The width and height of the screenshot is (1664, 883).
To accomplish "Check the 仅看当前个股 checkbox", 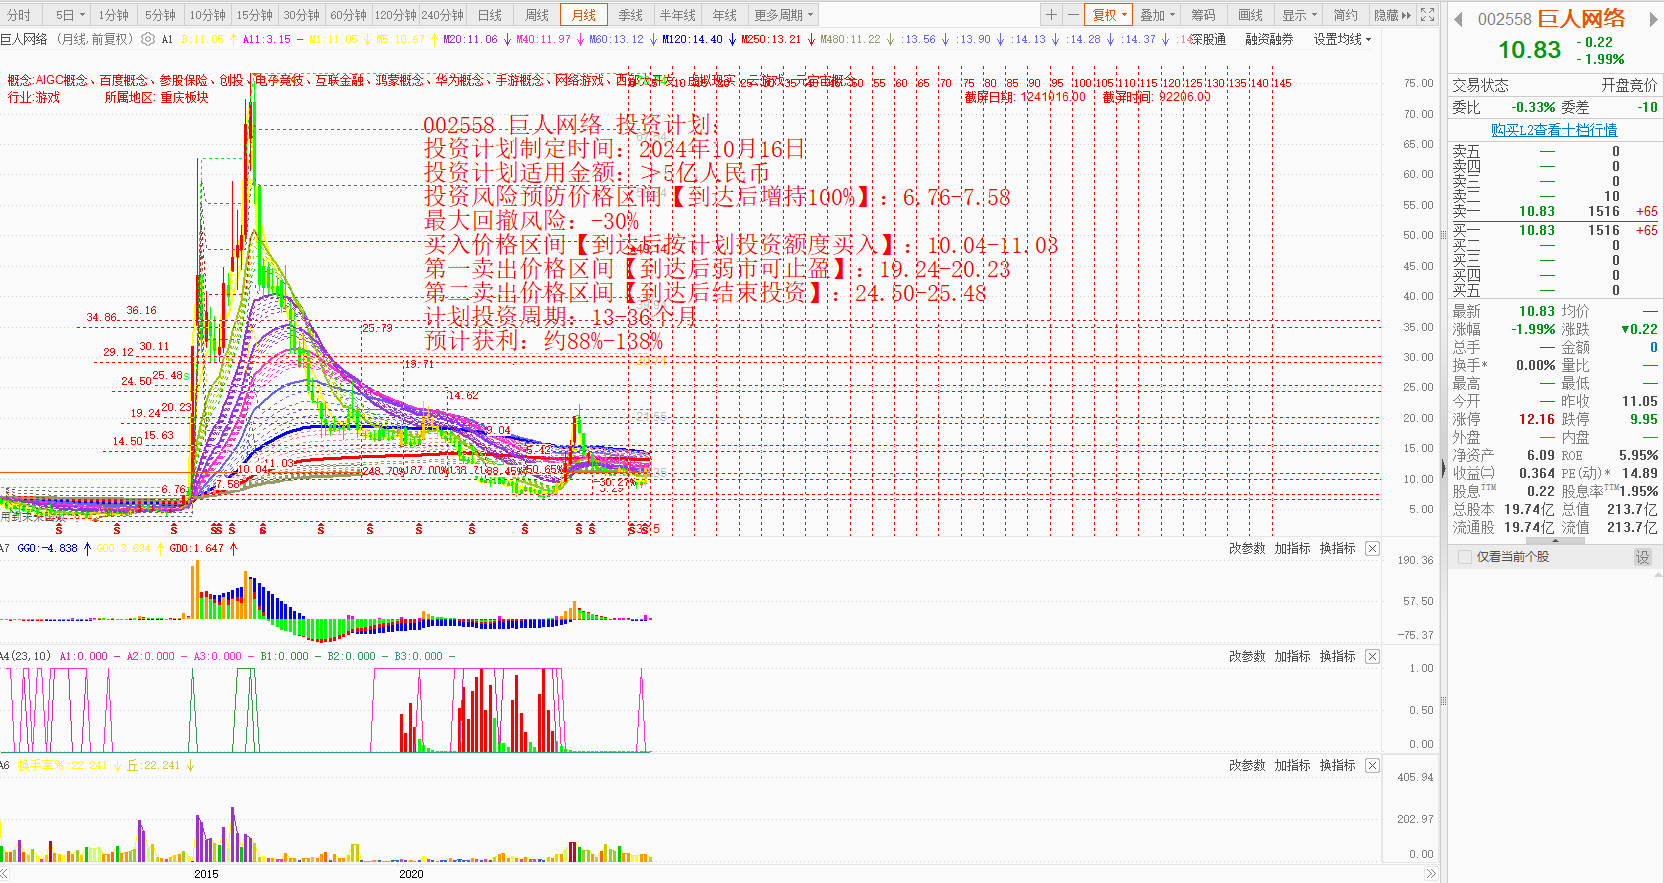I will (1466, 557).
